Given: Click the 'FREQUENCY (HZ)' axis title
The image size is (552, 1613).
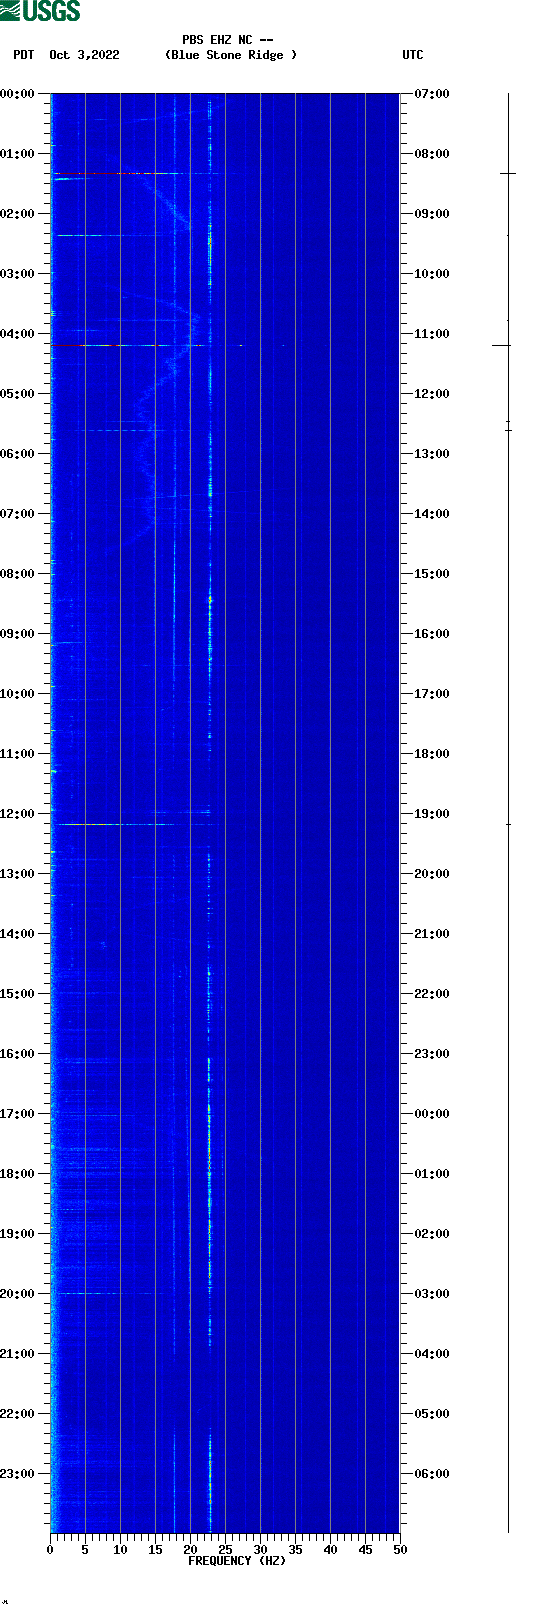Looking at the screenshot, I should coord(237,1561).
